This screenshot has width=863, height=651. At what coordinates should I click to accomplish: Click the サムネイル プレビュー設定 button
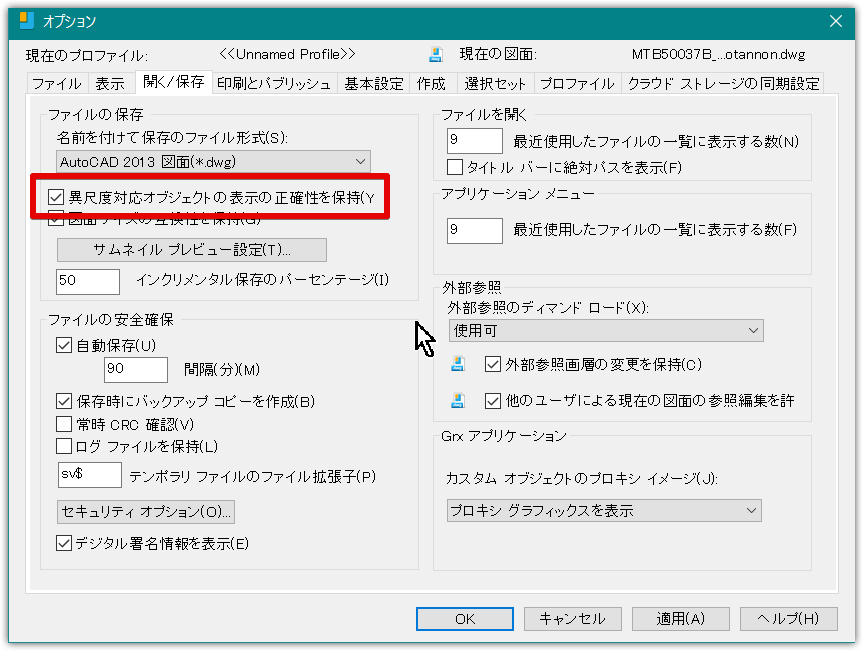click(192, 249)
